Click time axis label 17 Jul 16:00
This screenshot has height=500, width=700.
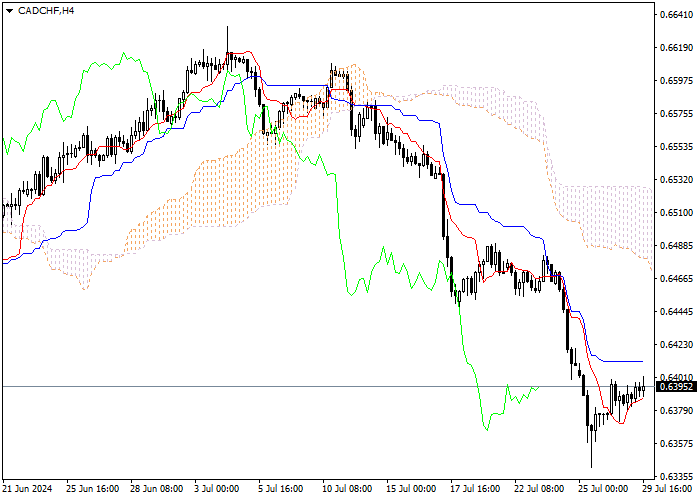point(476,489)
